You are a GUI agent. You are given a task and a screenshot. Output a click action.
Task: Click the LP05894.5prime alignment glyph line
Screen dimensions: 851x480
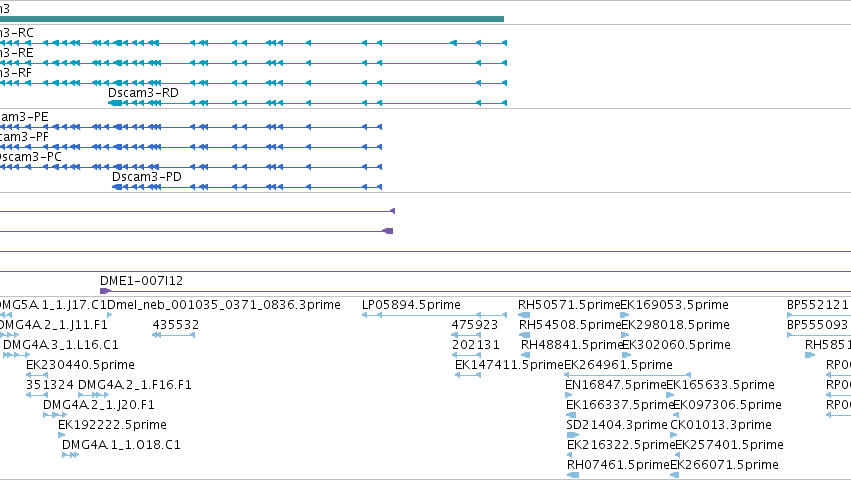[434, 315]
